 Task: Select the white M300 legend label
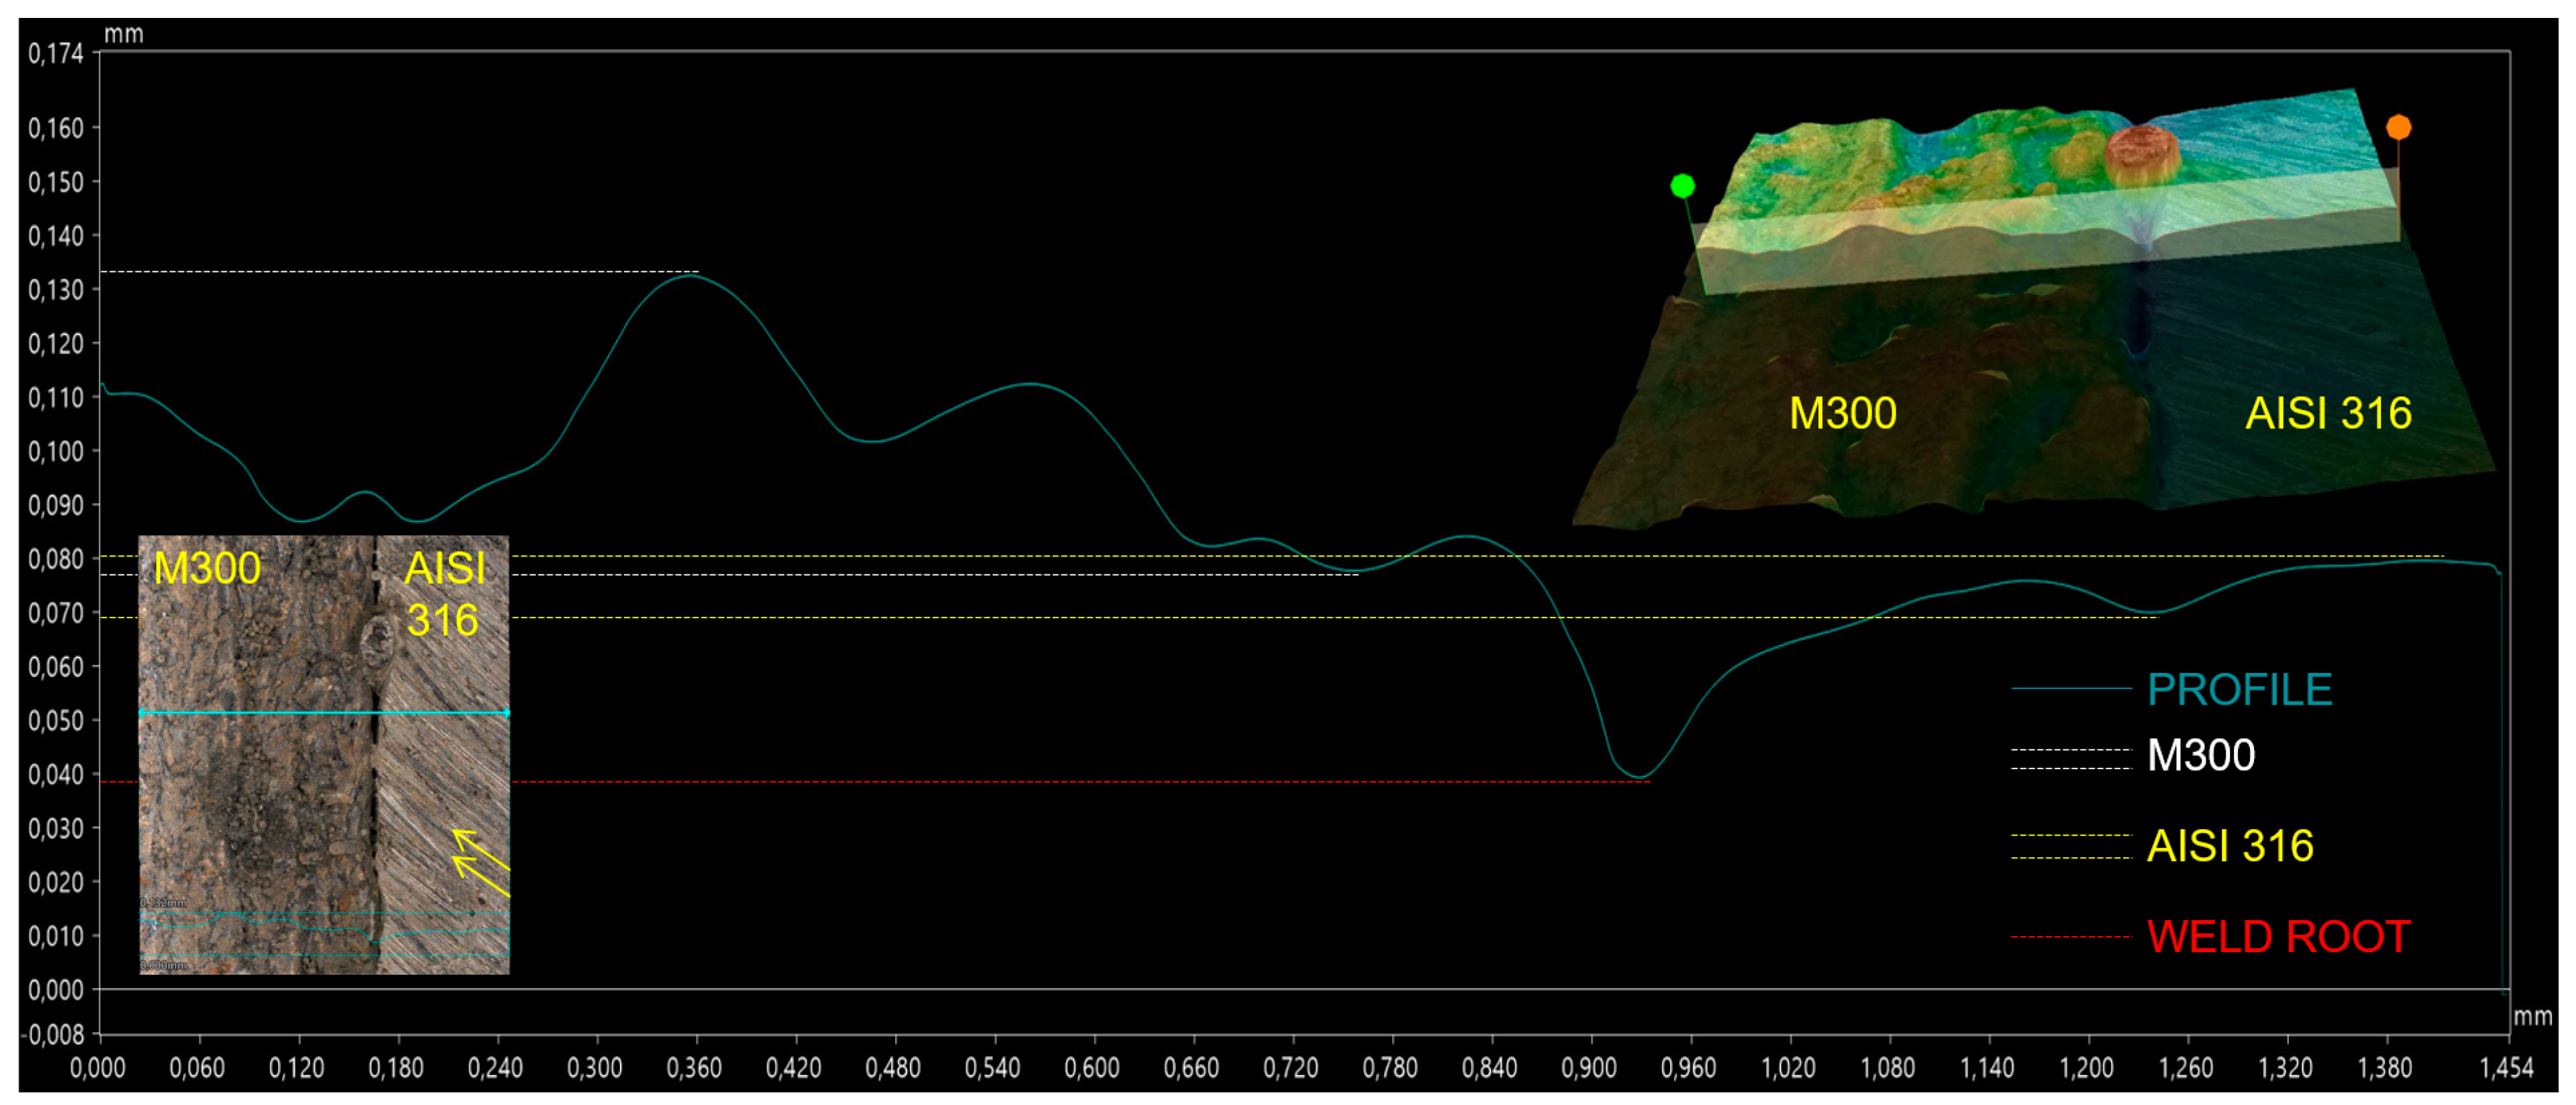[x=2201, y=755]
